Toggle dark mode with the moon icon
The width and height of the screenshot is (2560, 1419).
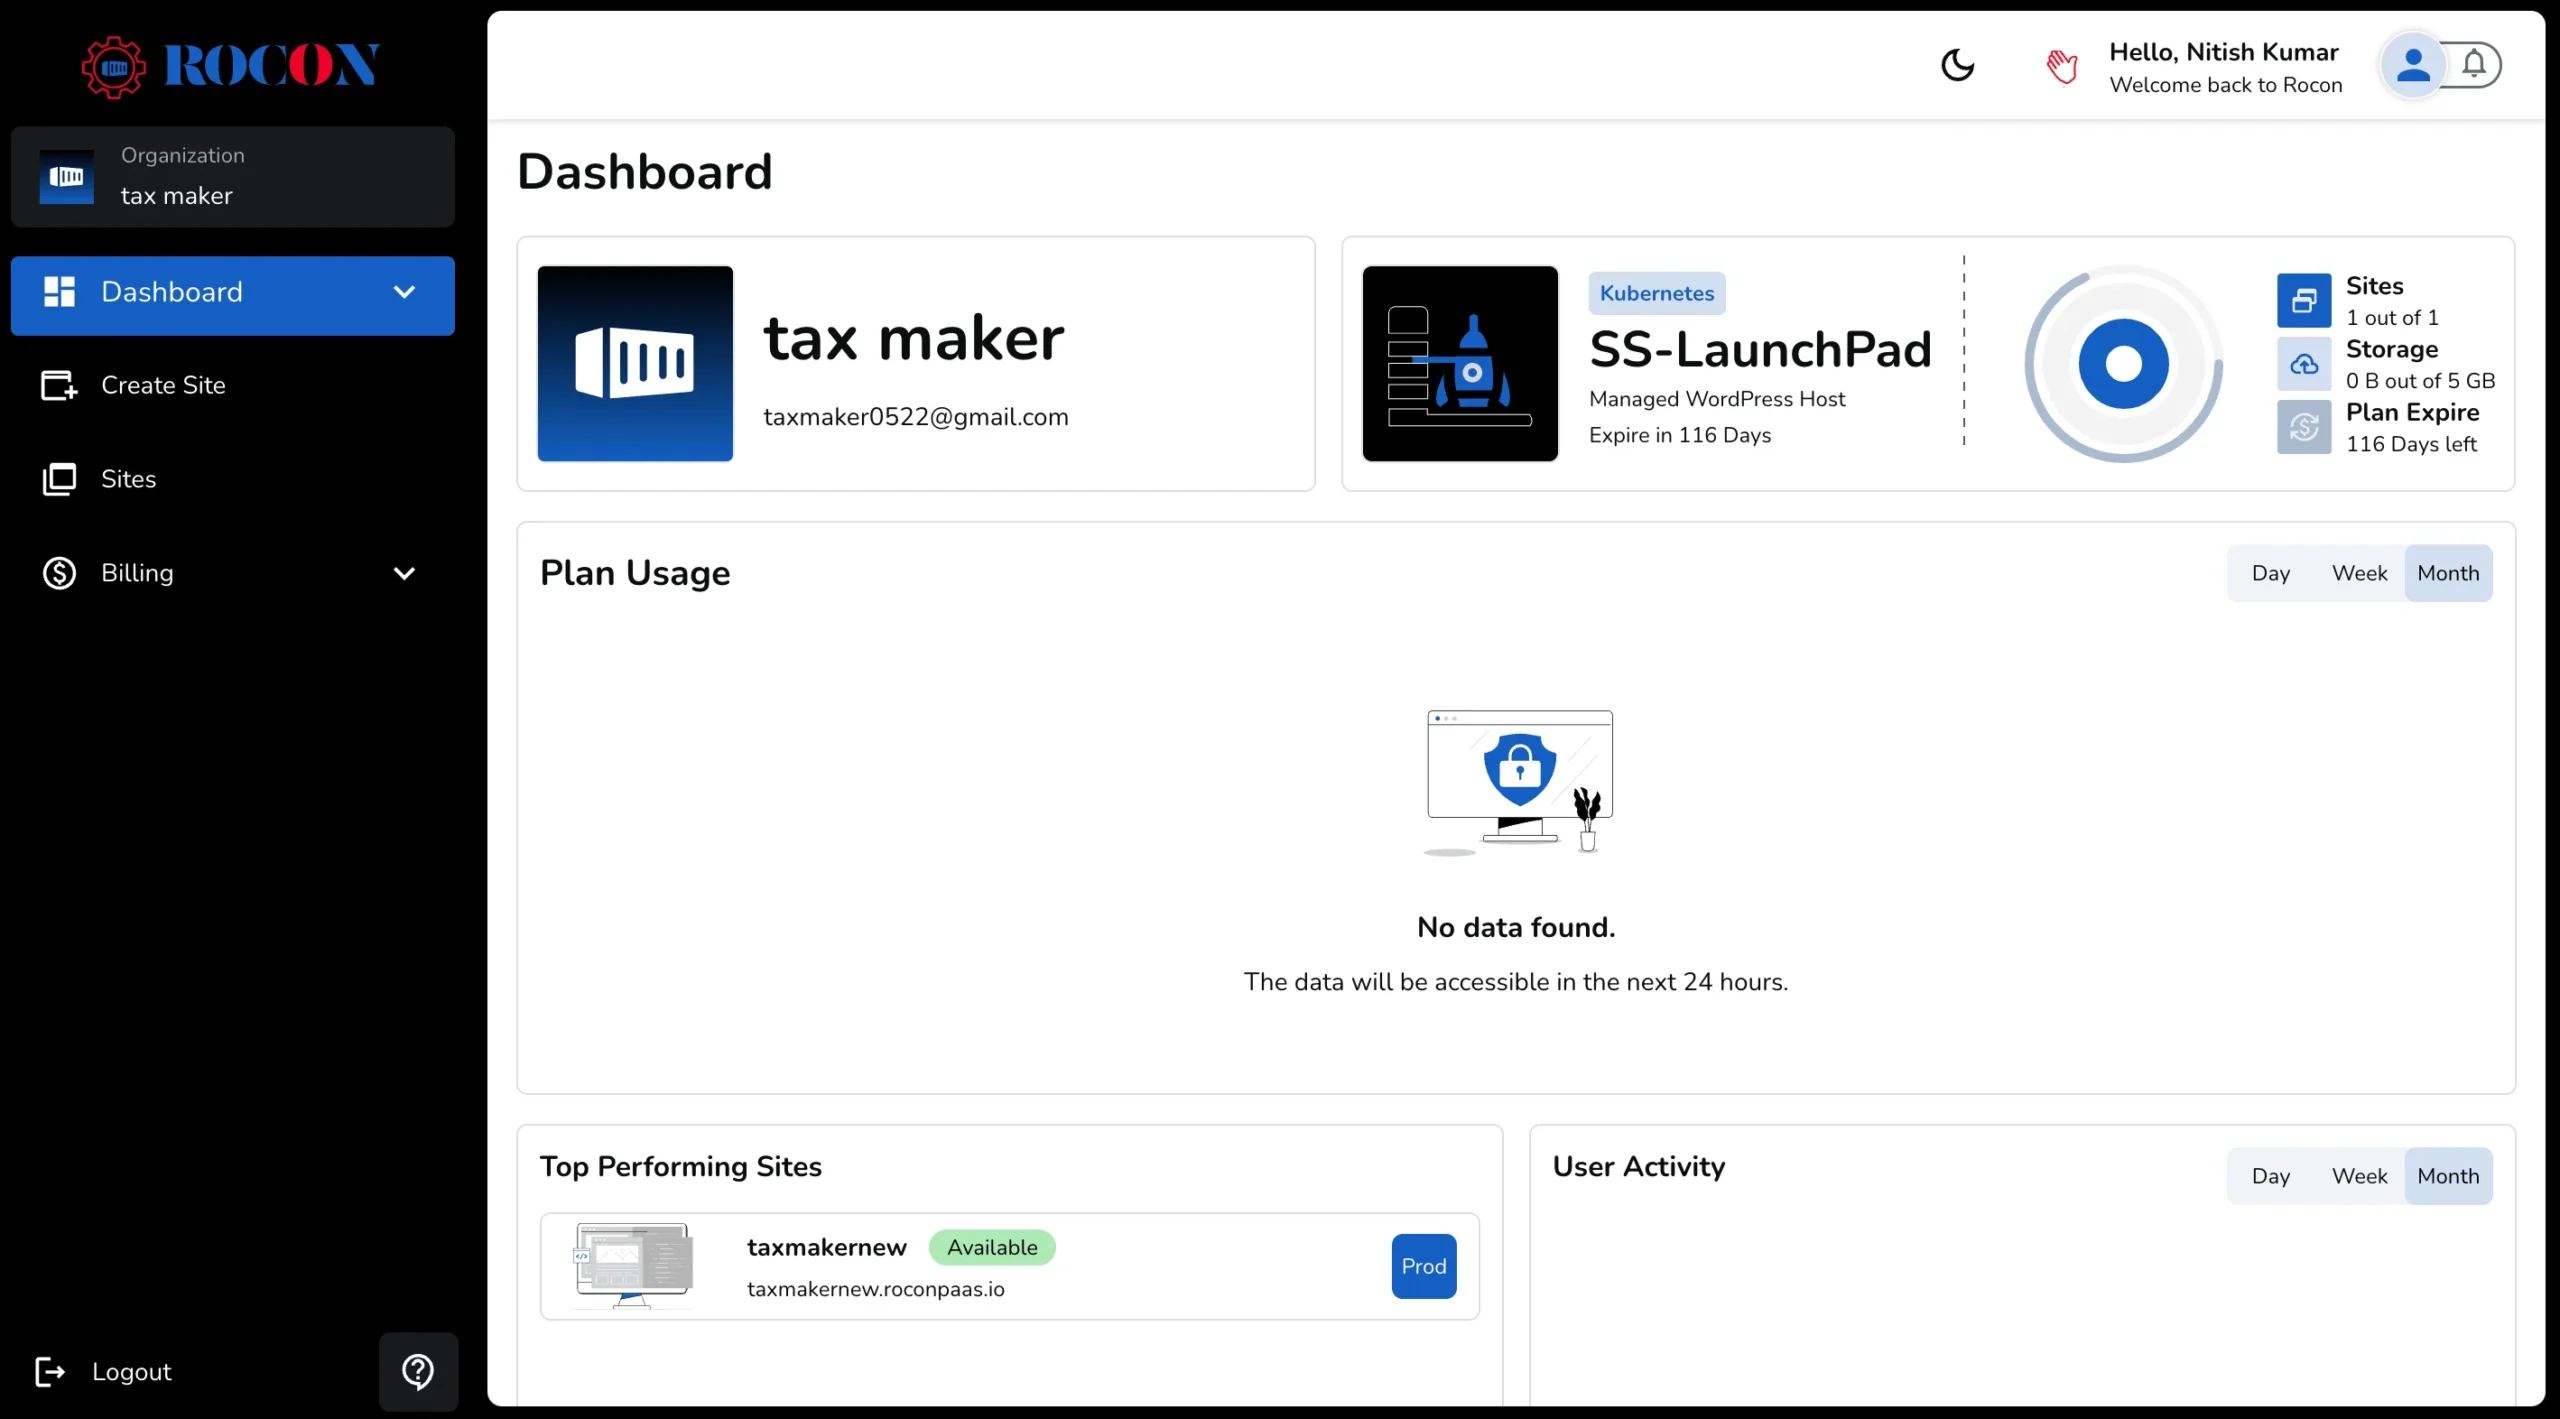tap(1957, 66)
